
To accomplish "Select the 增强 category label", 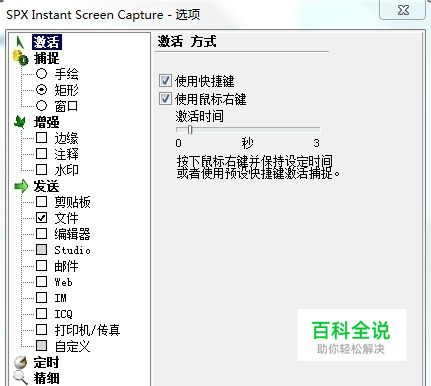I will tap(46, 122).
